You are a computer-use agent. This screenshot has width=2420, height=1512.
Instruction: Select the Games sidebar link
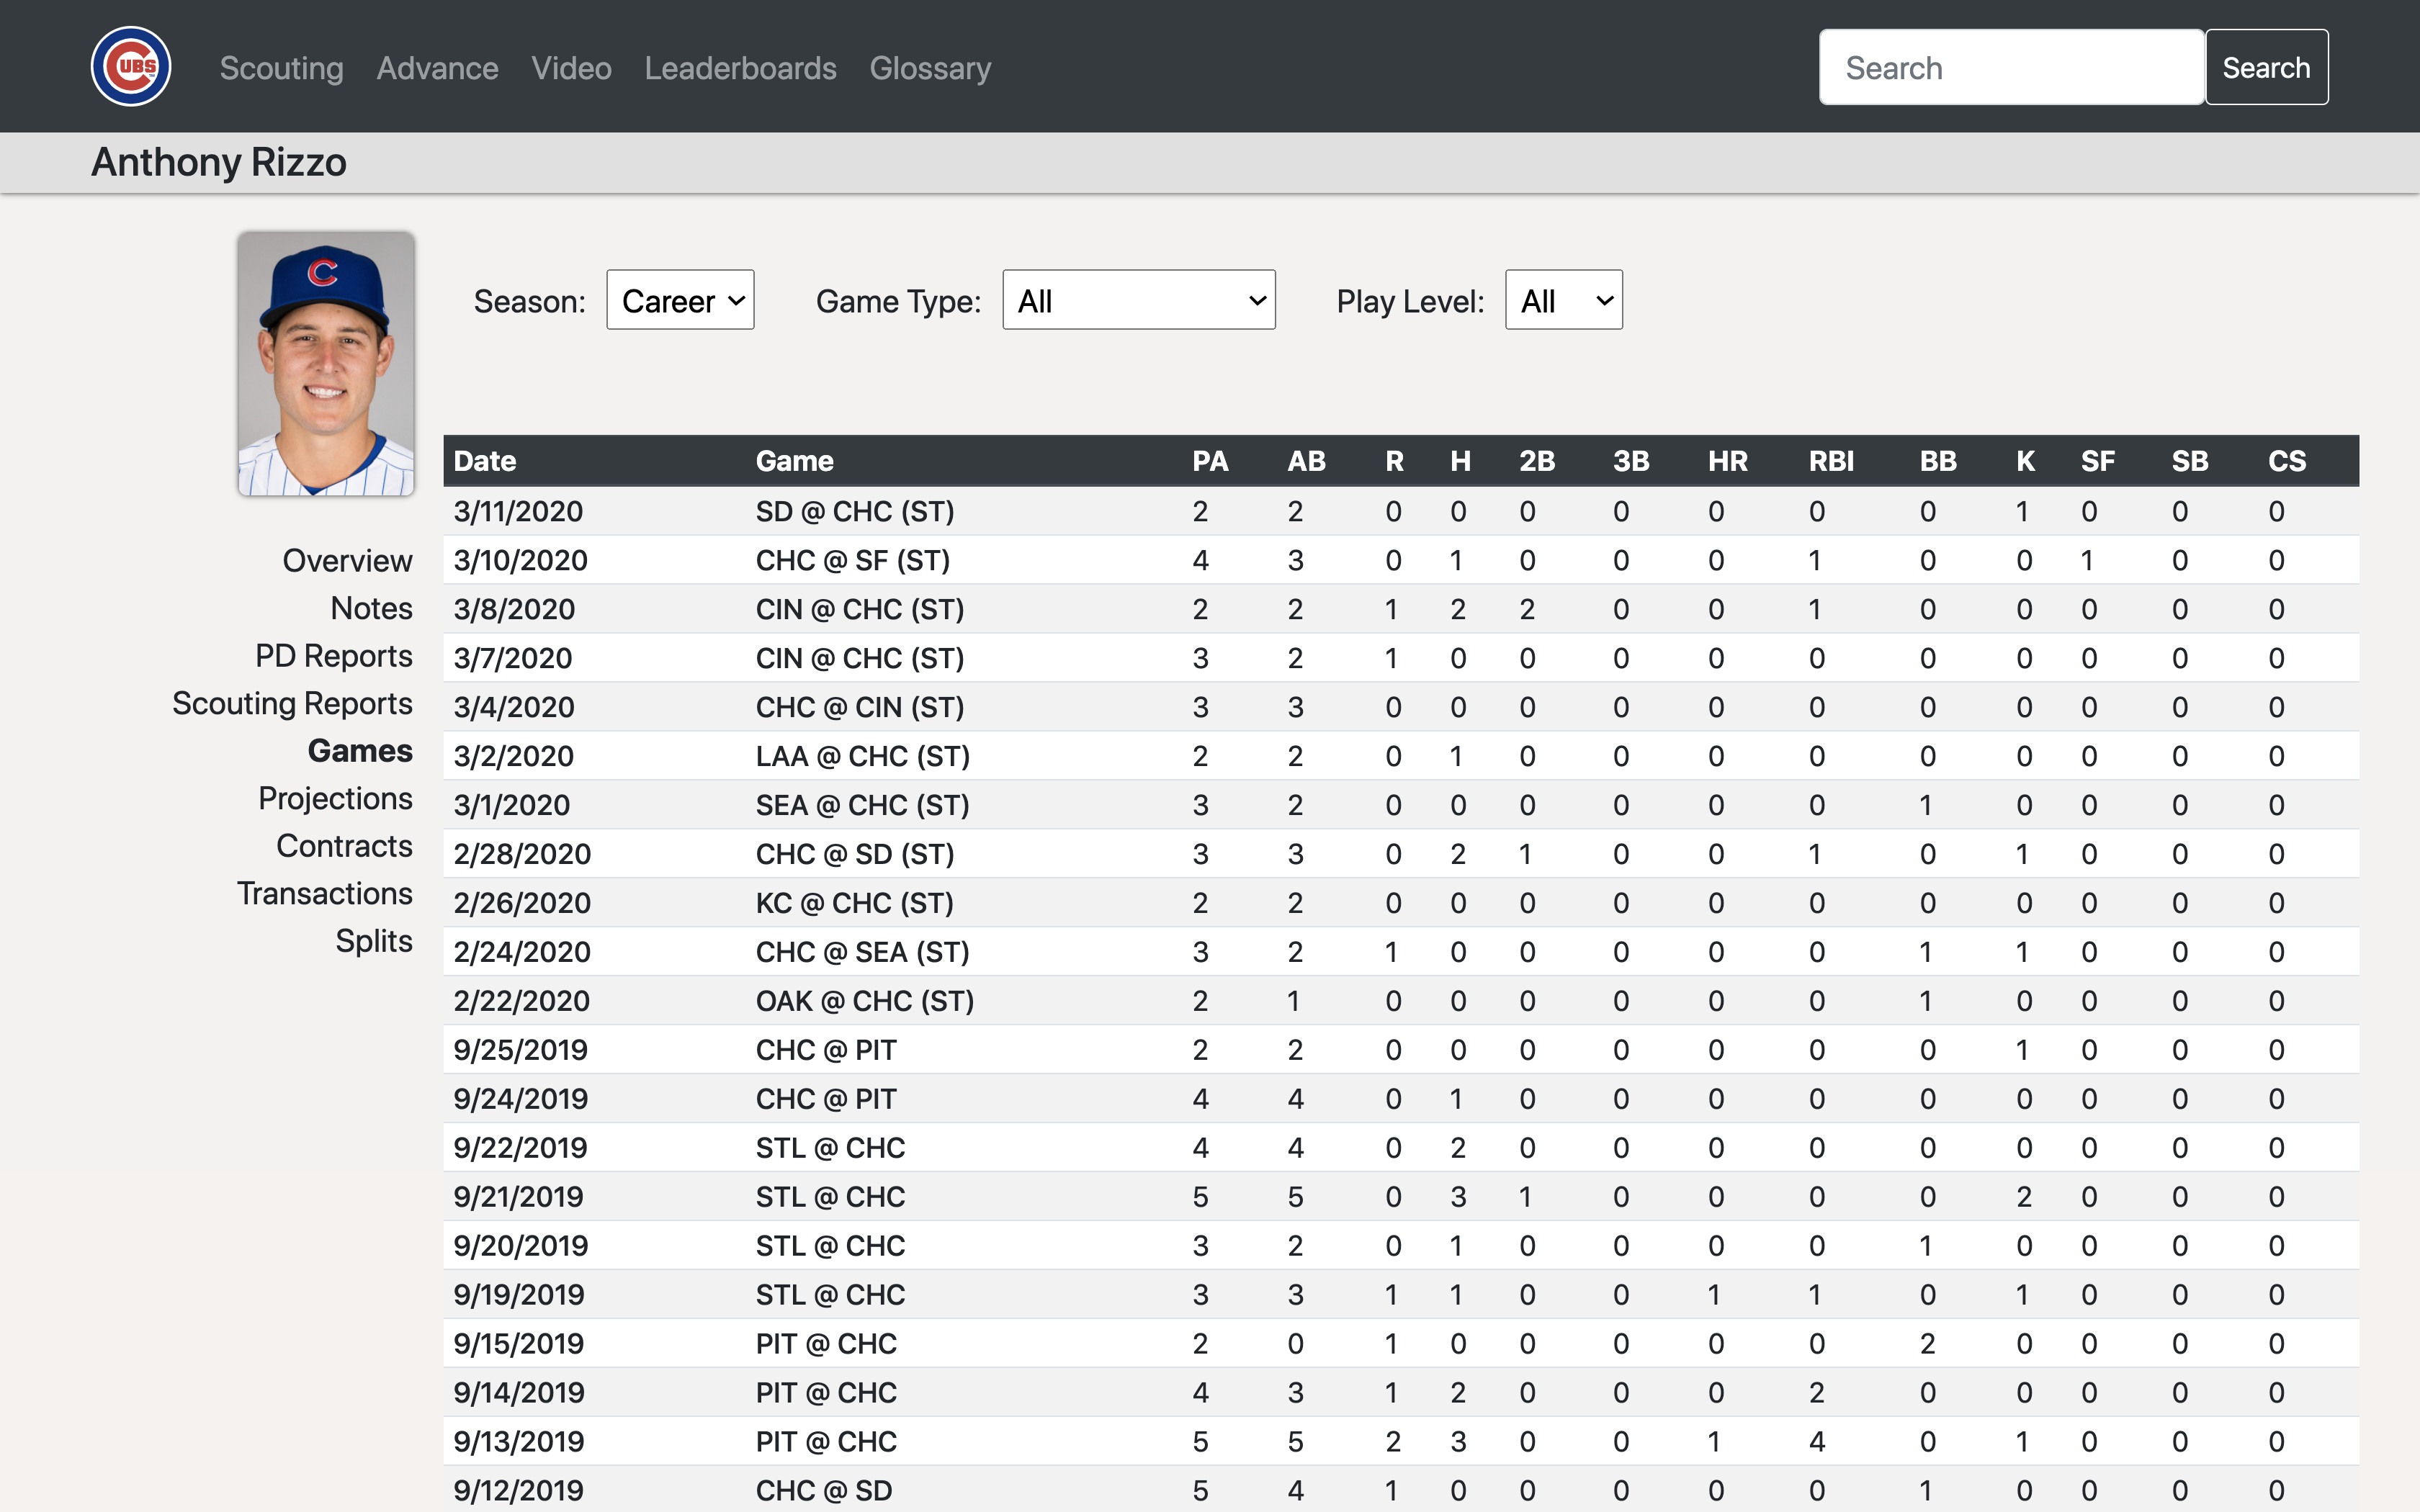[360, 751]
